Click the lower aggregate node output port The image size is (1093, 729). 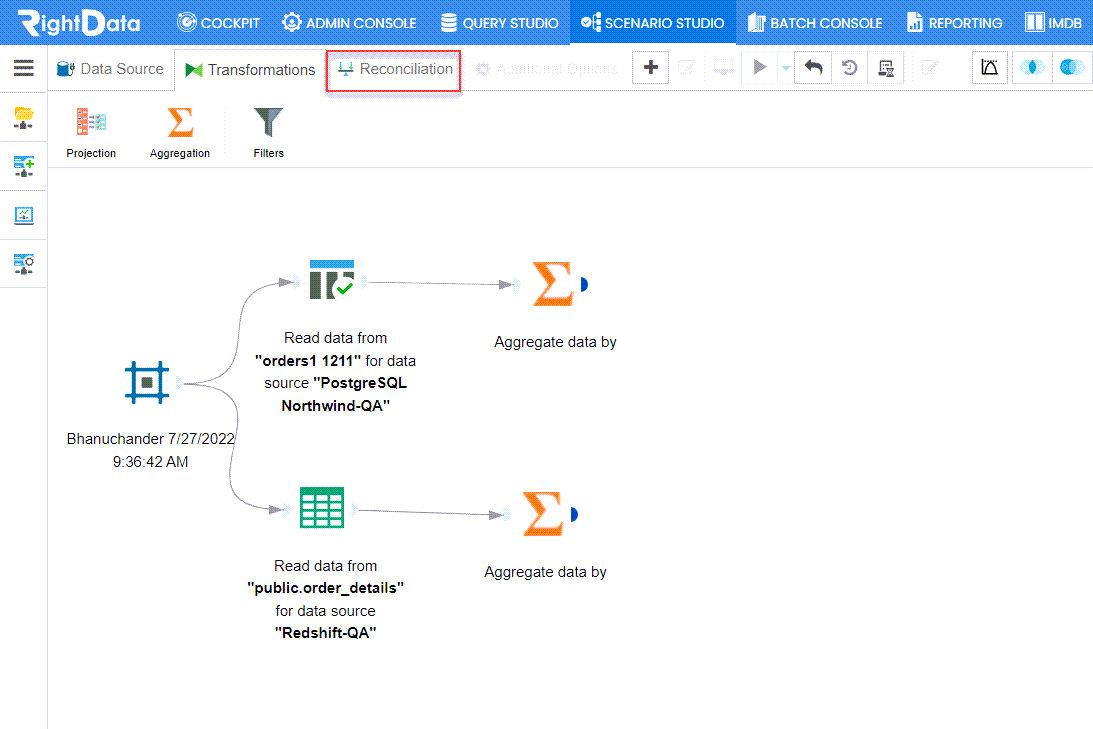point(574,514)
